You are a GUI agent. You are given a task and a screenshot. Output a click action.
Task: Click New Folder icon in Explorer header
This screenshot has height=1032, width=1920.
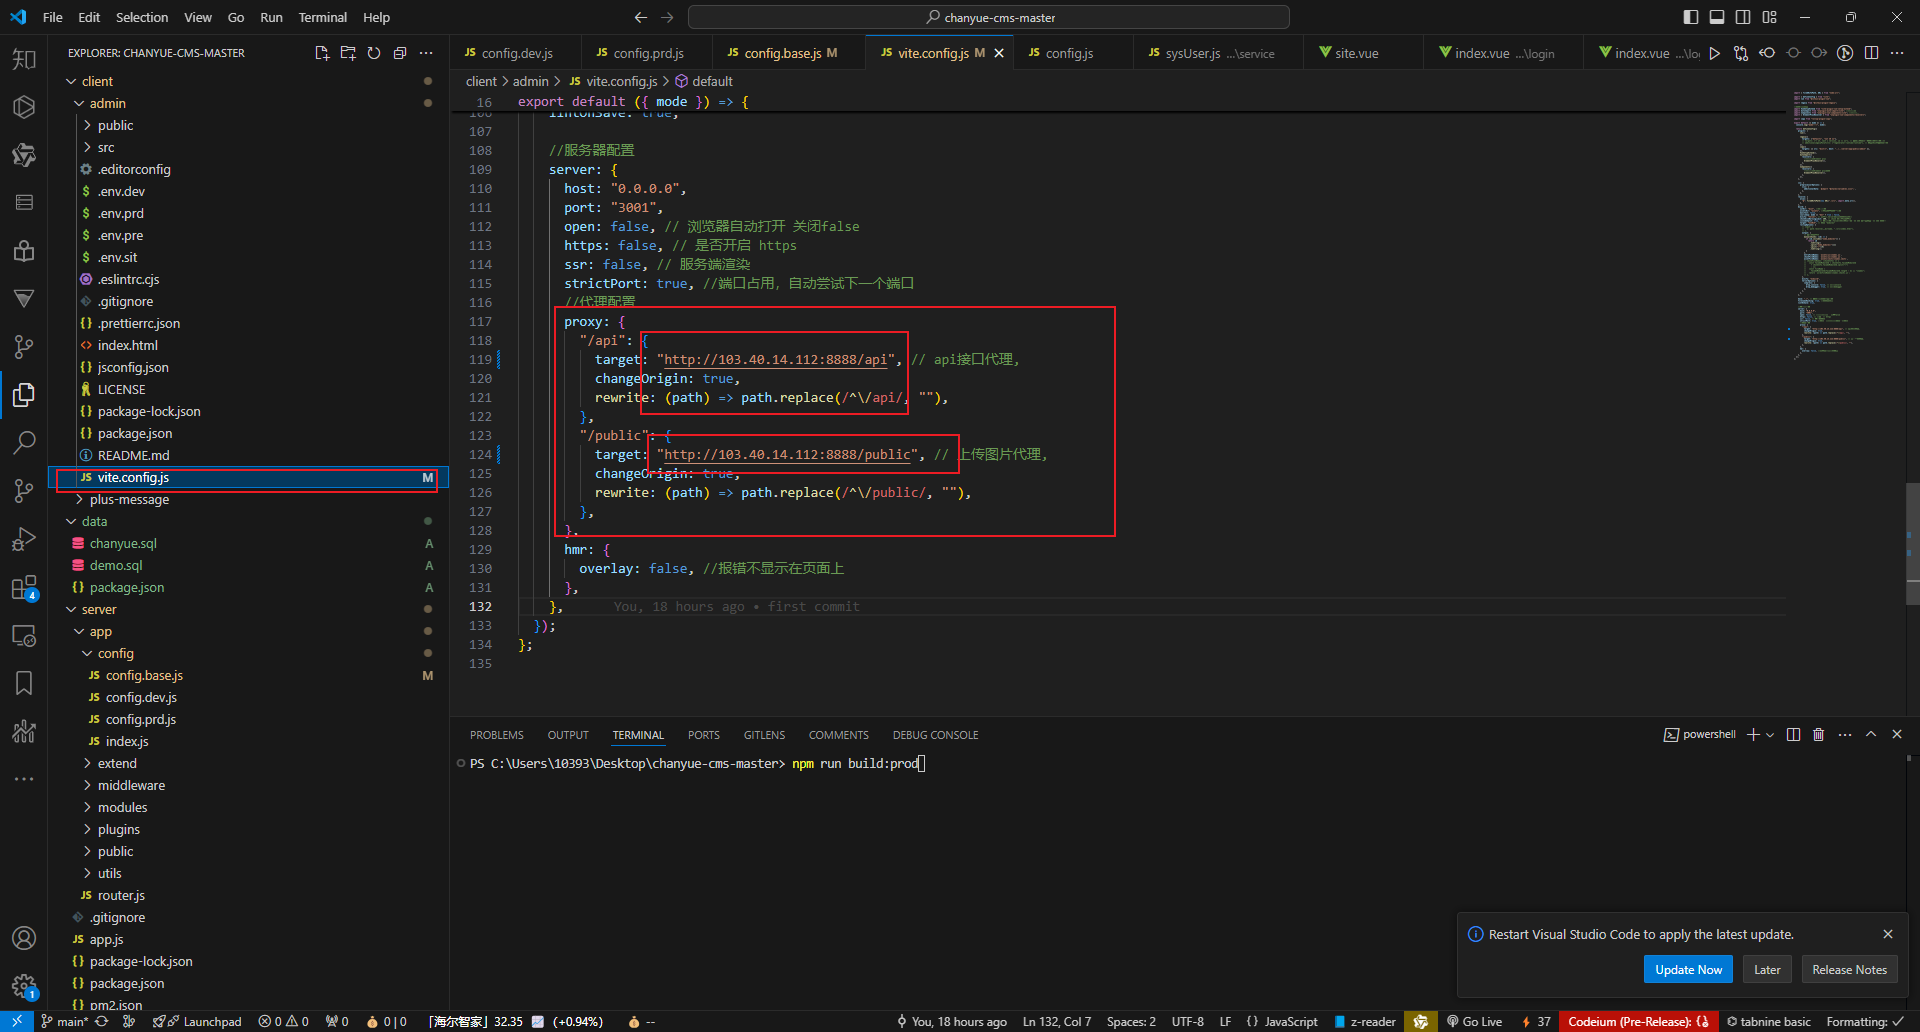[348, 53]
